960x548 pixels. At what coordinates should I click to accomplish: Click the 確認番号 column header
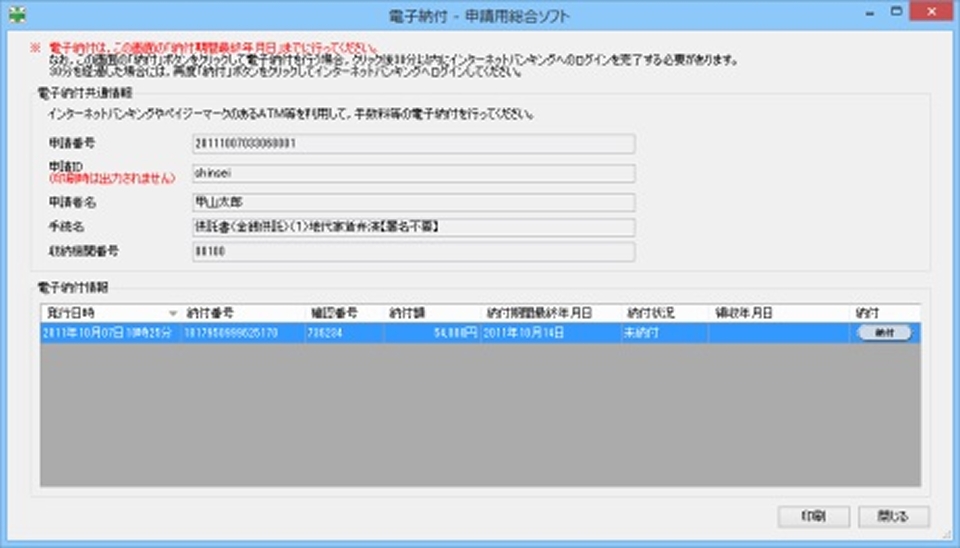(344, 313)
